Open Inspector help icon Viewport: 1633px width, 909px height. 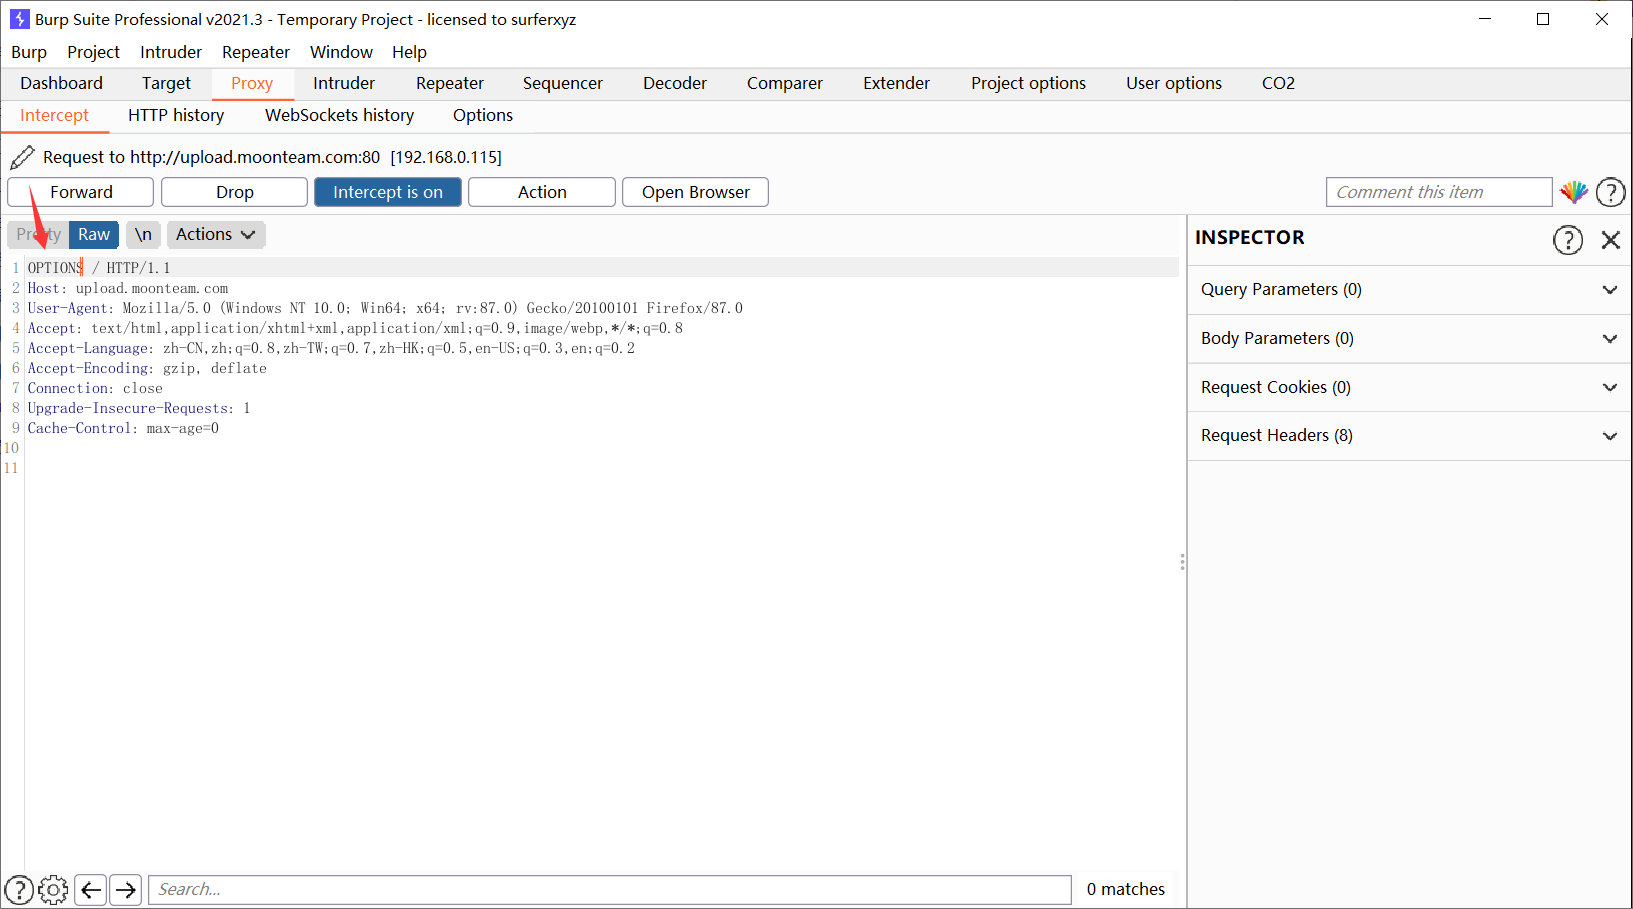(1568, 240)
